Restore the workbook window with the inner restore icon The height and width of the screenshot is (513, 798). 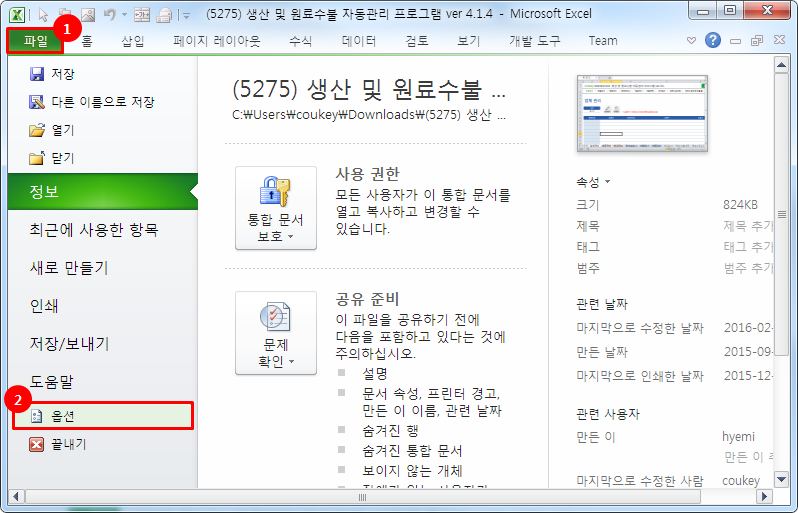tap(757, 40)
